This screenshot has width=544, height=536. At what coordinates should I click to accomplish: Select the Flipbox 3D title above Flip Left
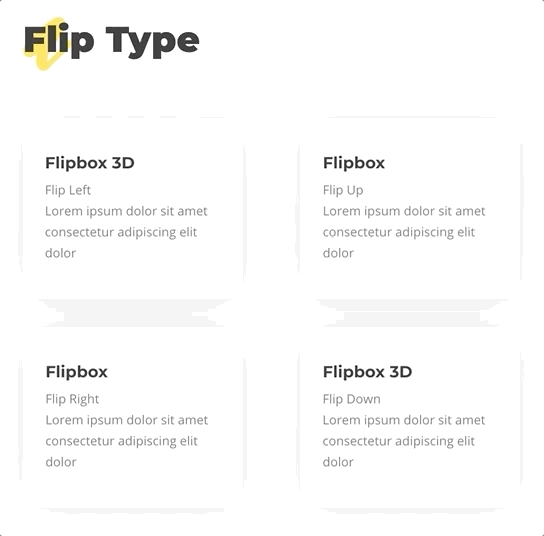pos(90,163)
